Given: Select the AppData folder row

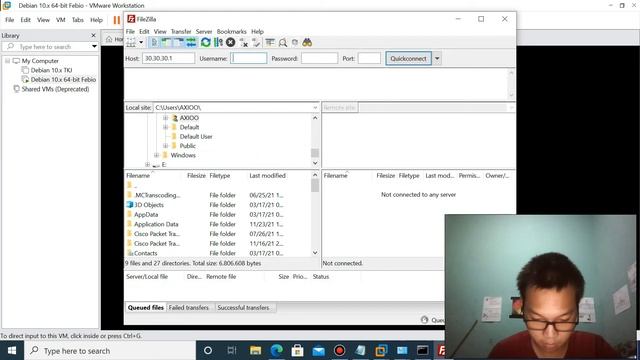Looking at the screenshot, I should click(218, 214).
